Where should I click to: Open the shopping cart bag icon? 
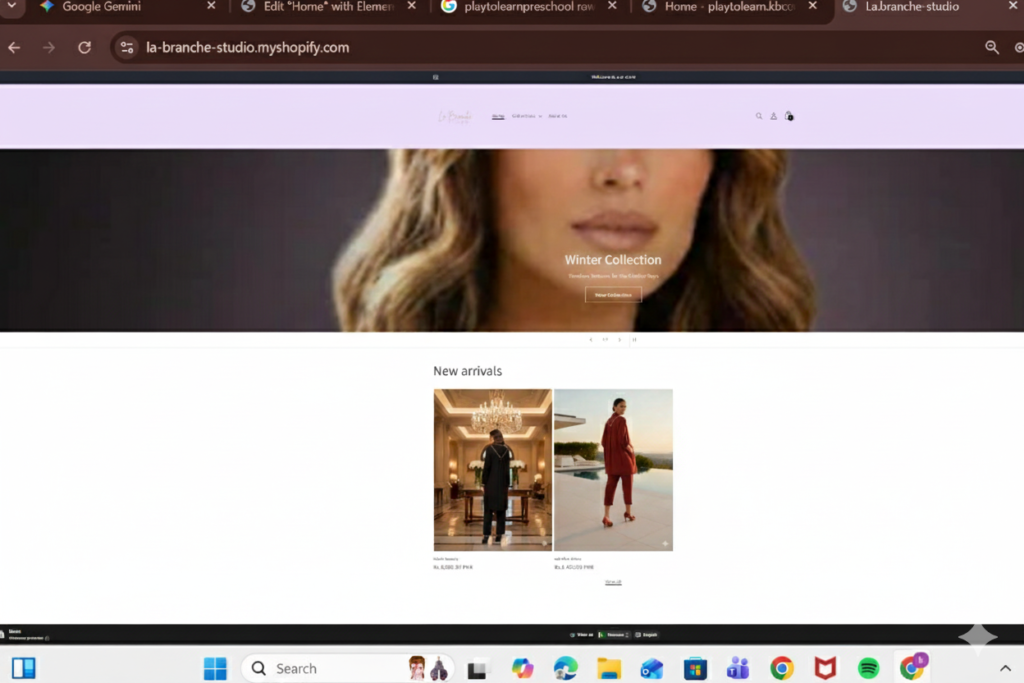coord(789,116)
